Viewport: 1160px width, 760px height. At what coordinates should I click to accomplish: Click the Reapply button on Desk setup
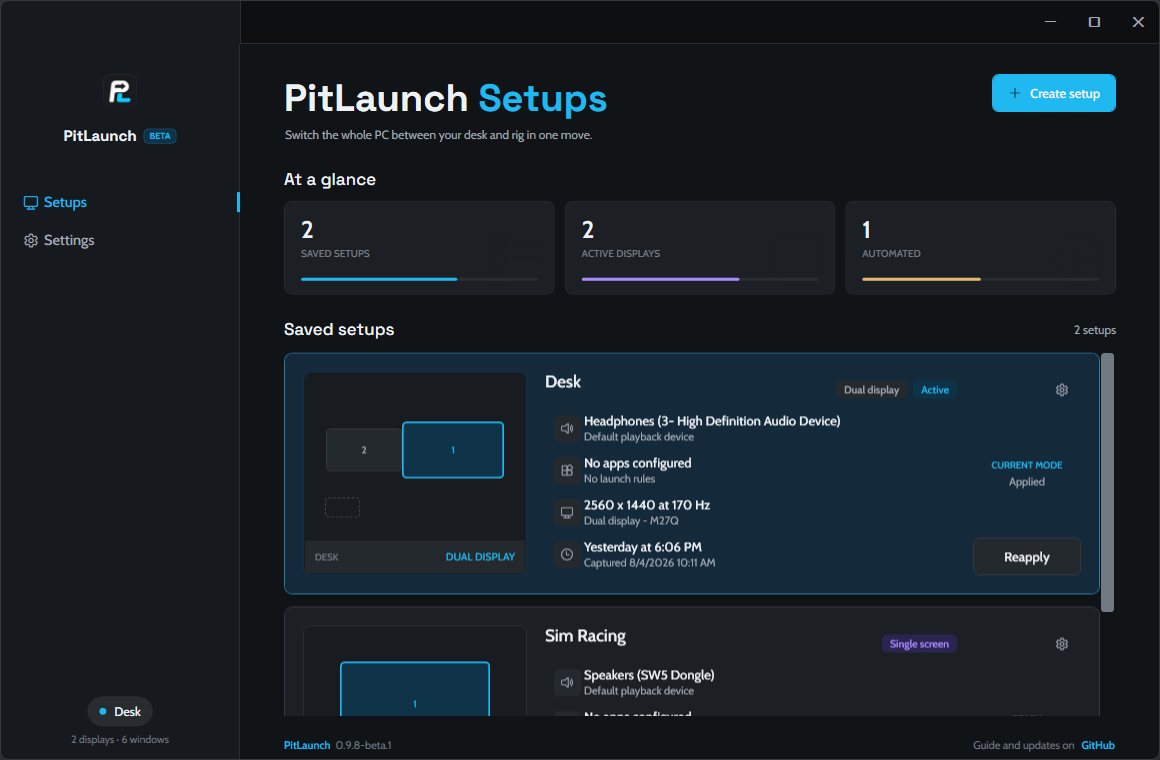point(1026,556)
